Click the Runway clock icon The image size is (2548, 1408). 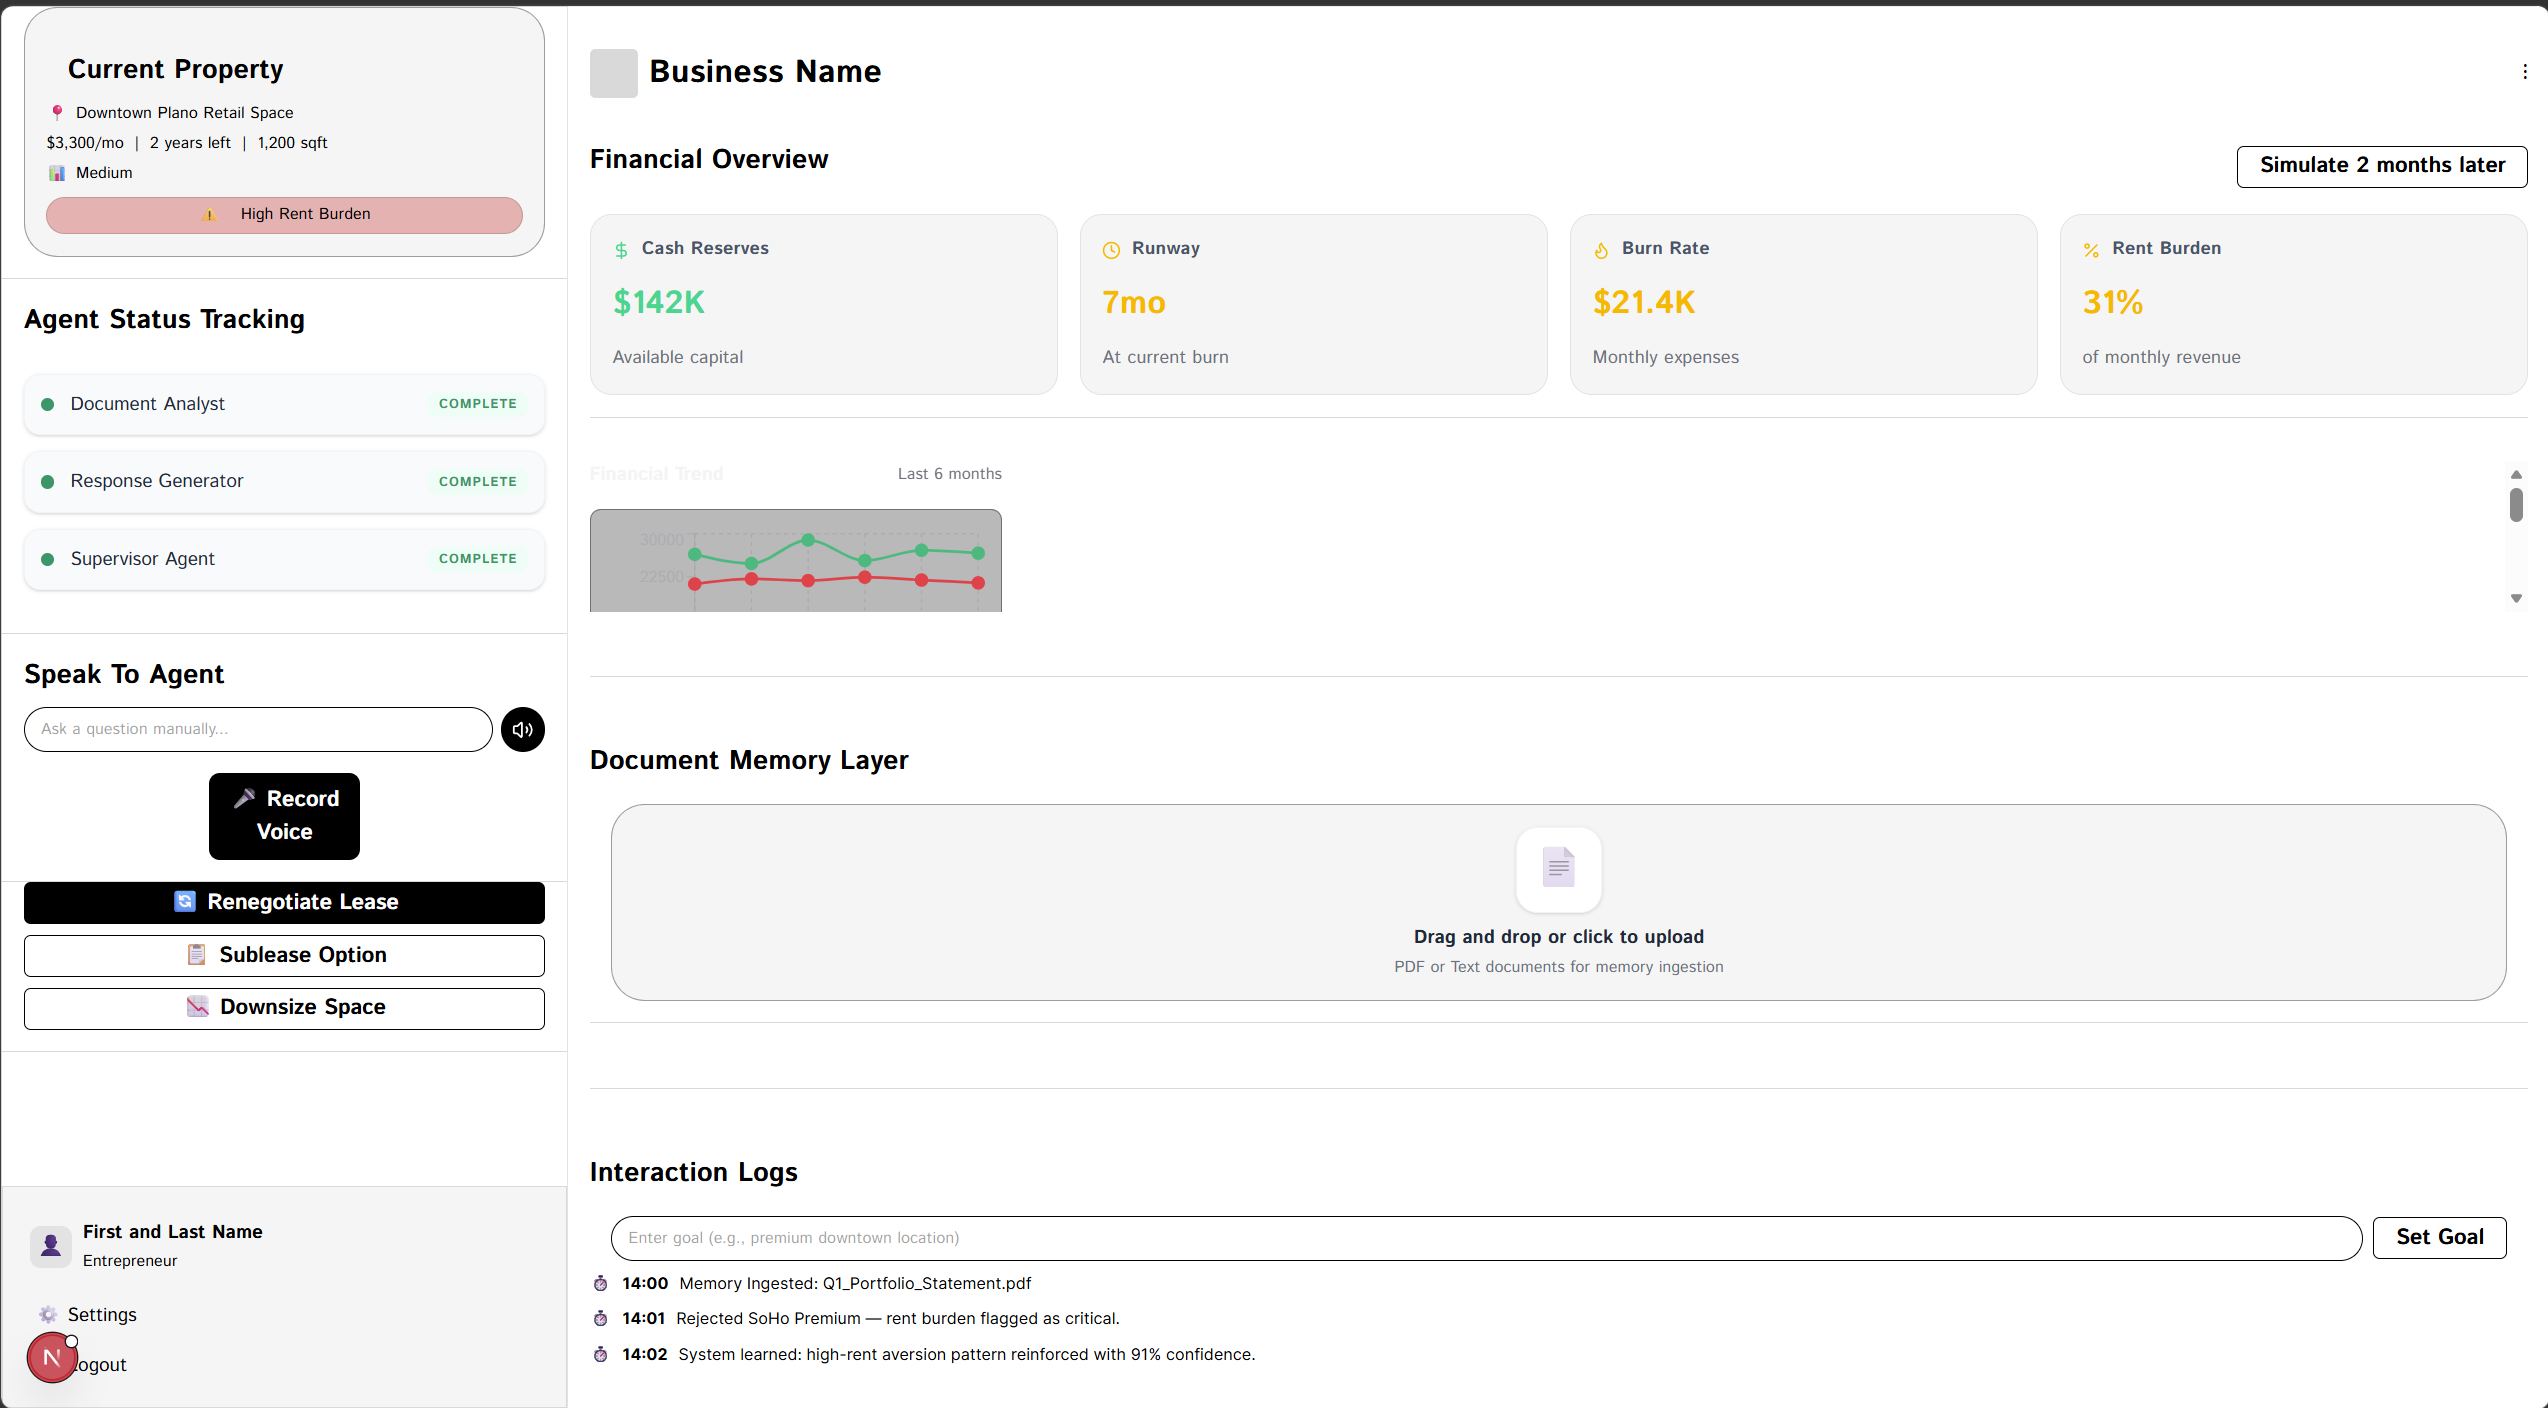(1110, 250)
